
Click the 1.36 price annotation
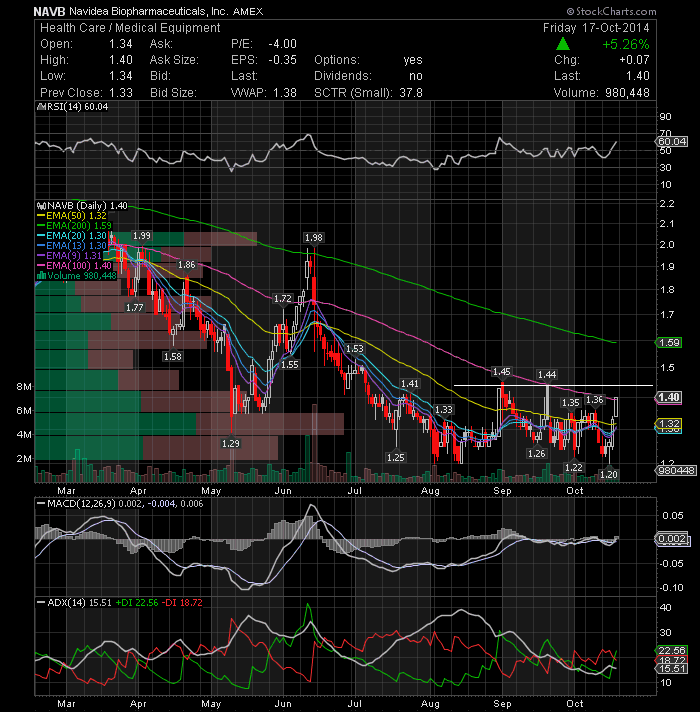pos(595,400)
